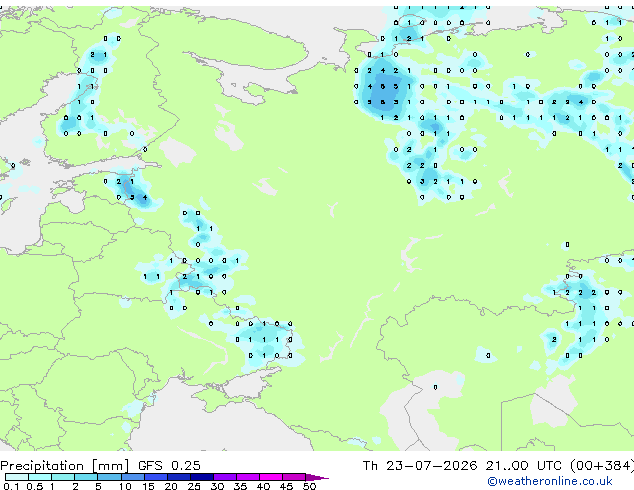Select the legend swatch between 0.5 and 1

point(40,477)
